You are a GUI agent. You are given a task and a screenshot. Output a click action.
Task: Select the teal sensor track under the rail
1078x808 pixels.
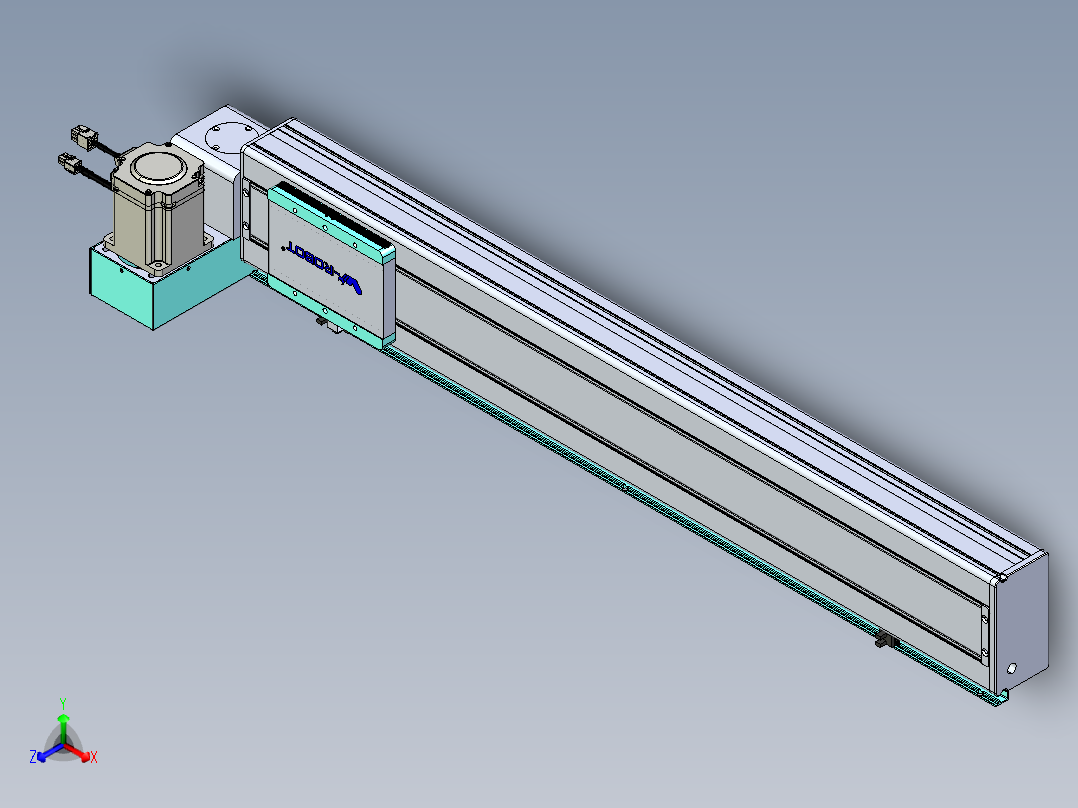tap(622, 490)
